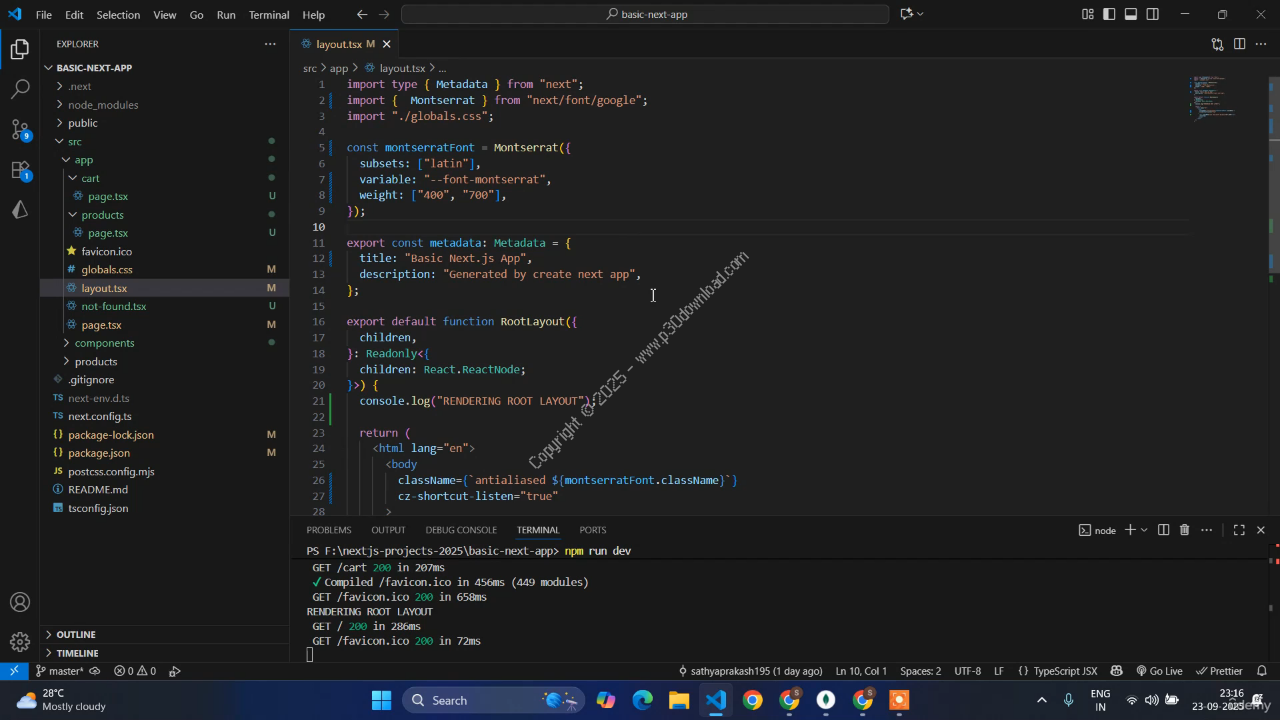
Task: Open the Terminal menu
Action: coord(268,15)
